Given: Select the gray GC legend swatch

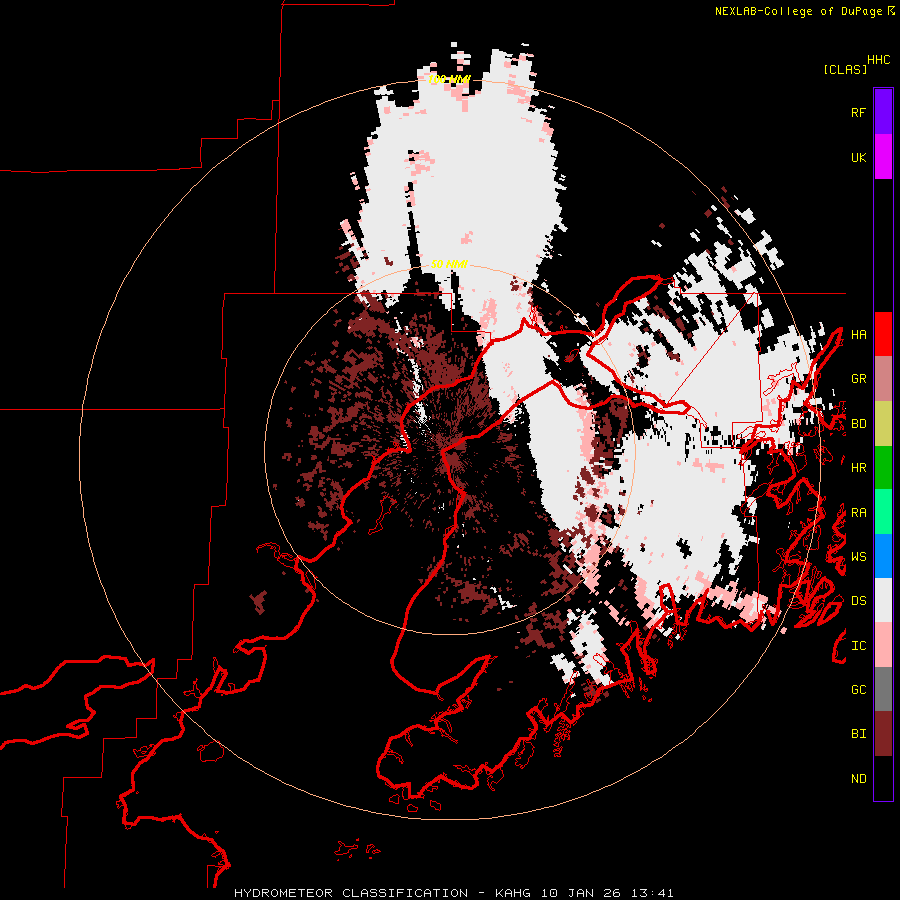Looking at the screenshot, I should 883,689.
